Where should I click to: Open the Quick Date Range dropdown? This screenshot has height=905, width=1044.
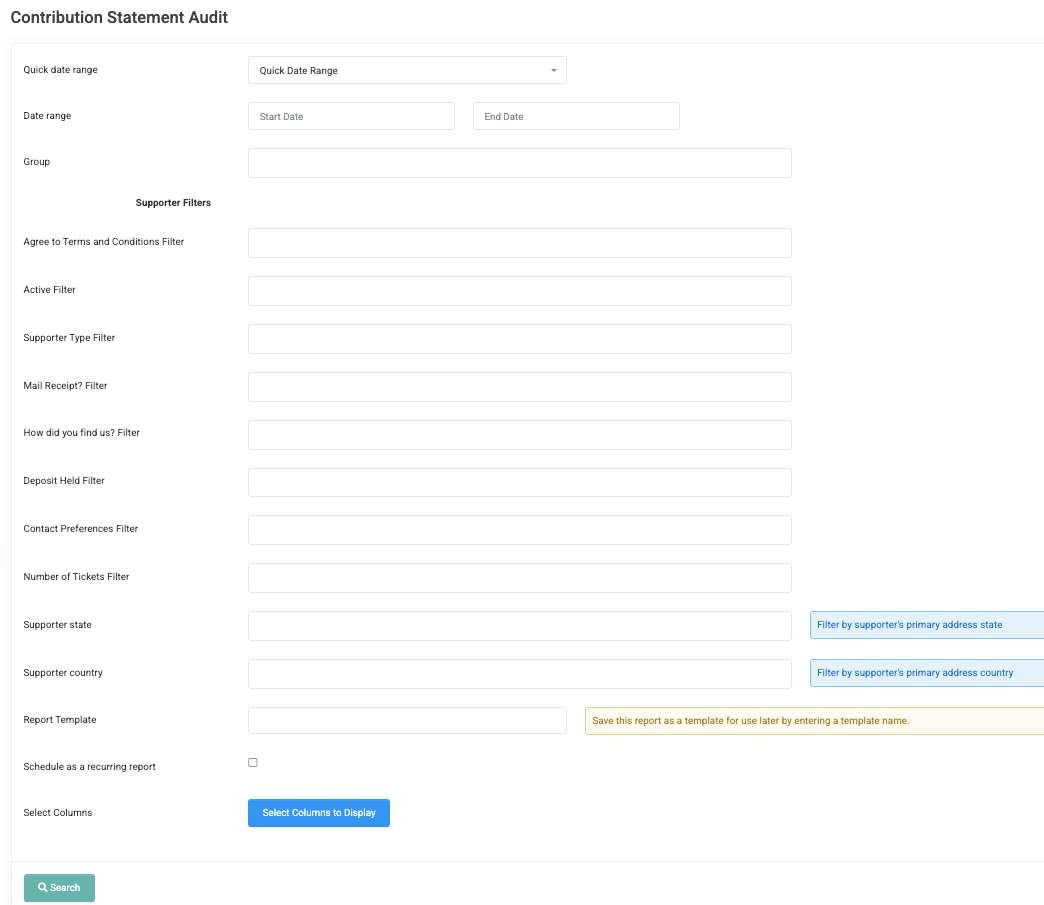(405, 70)
